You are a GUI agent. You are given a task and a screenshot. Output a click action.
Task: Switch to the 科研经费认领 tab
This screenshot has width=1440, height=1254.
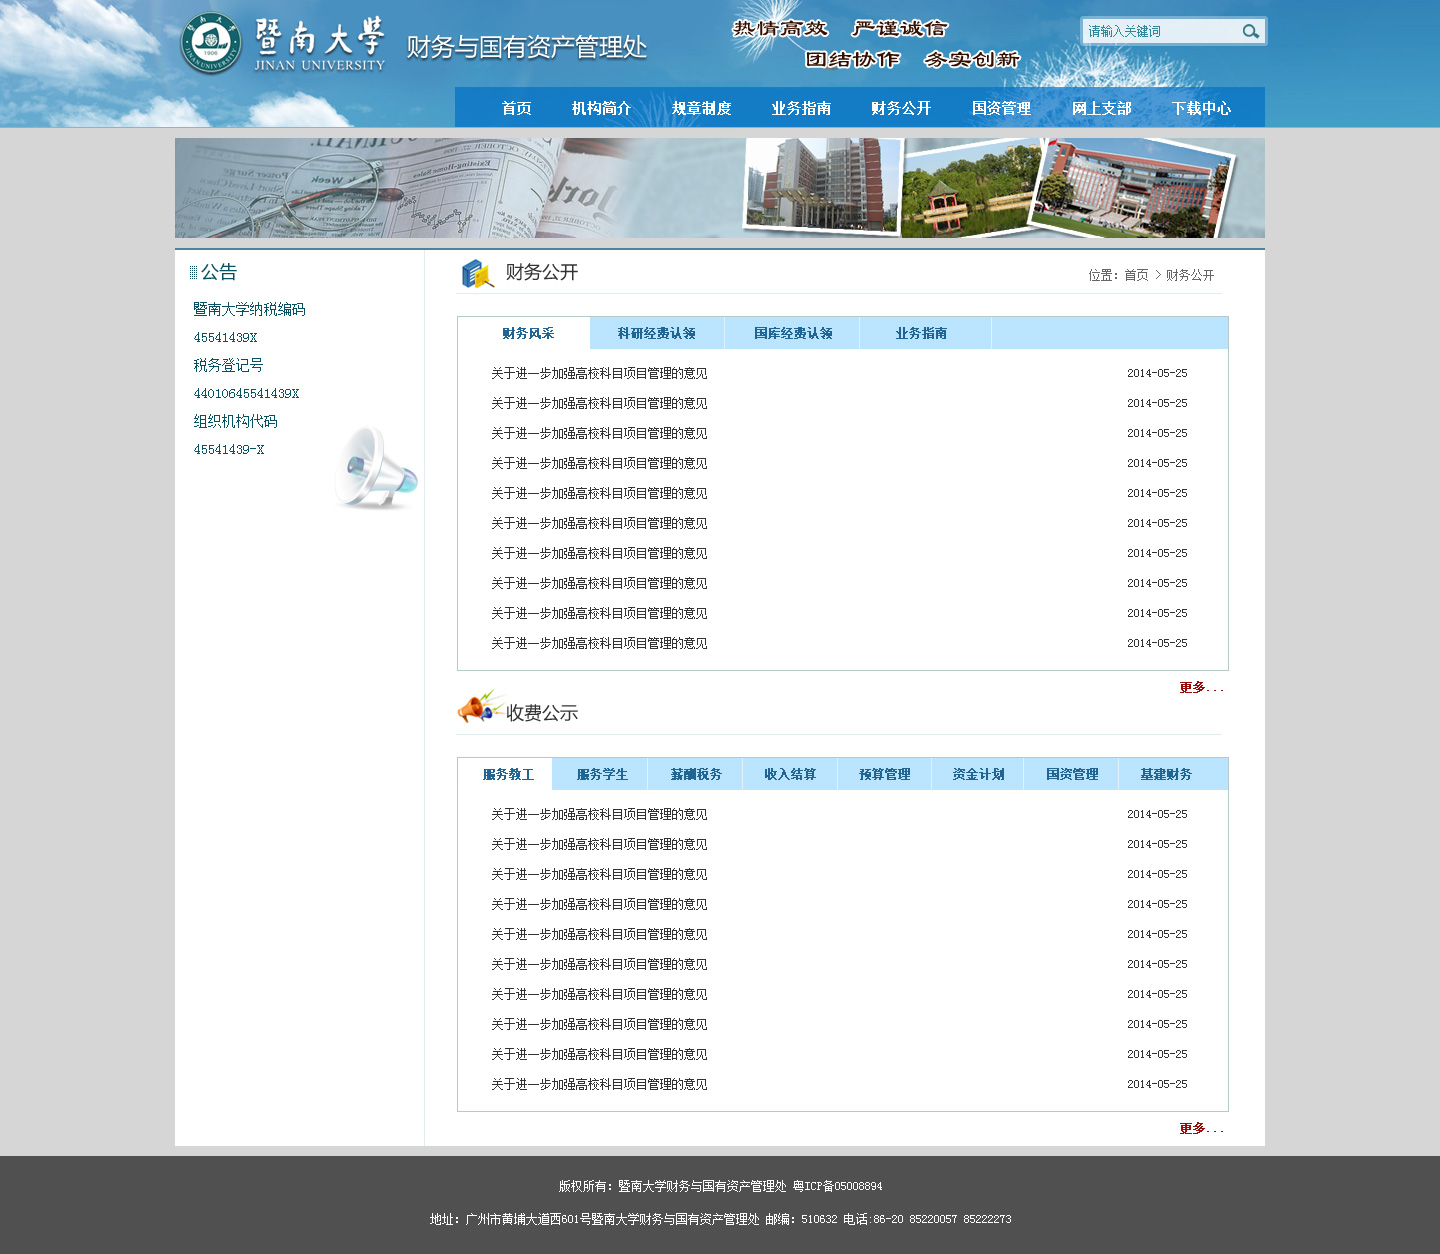[656, 334]
